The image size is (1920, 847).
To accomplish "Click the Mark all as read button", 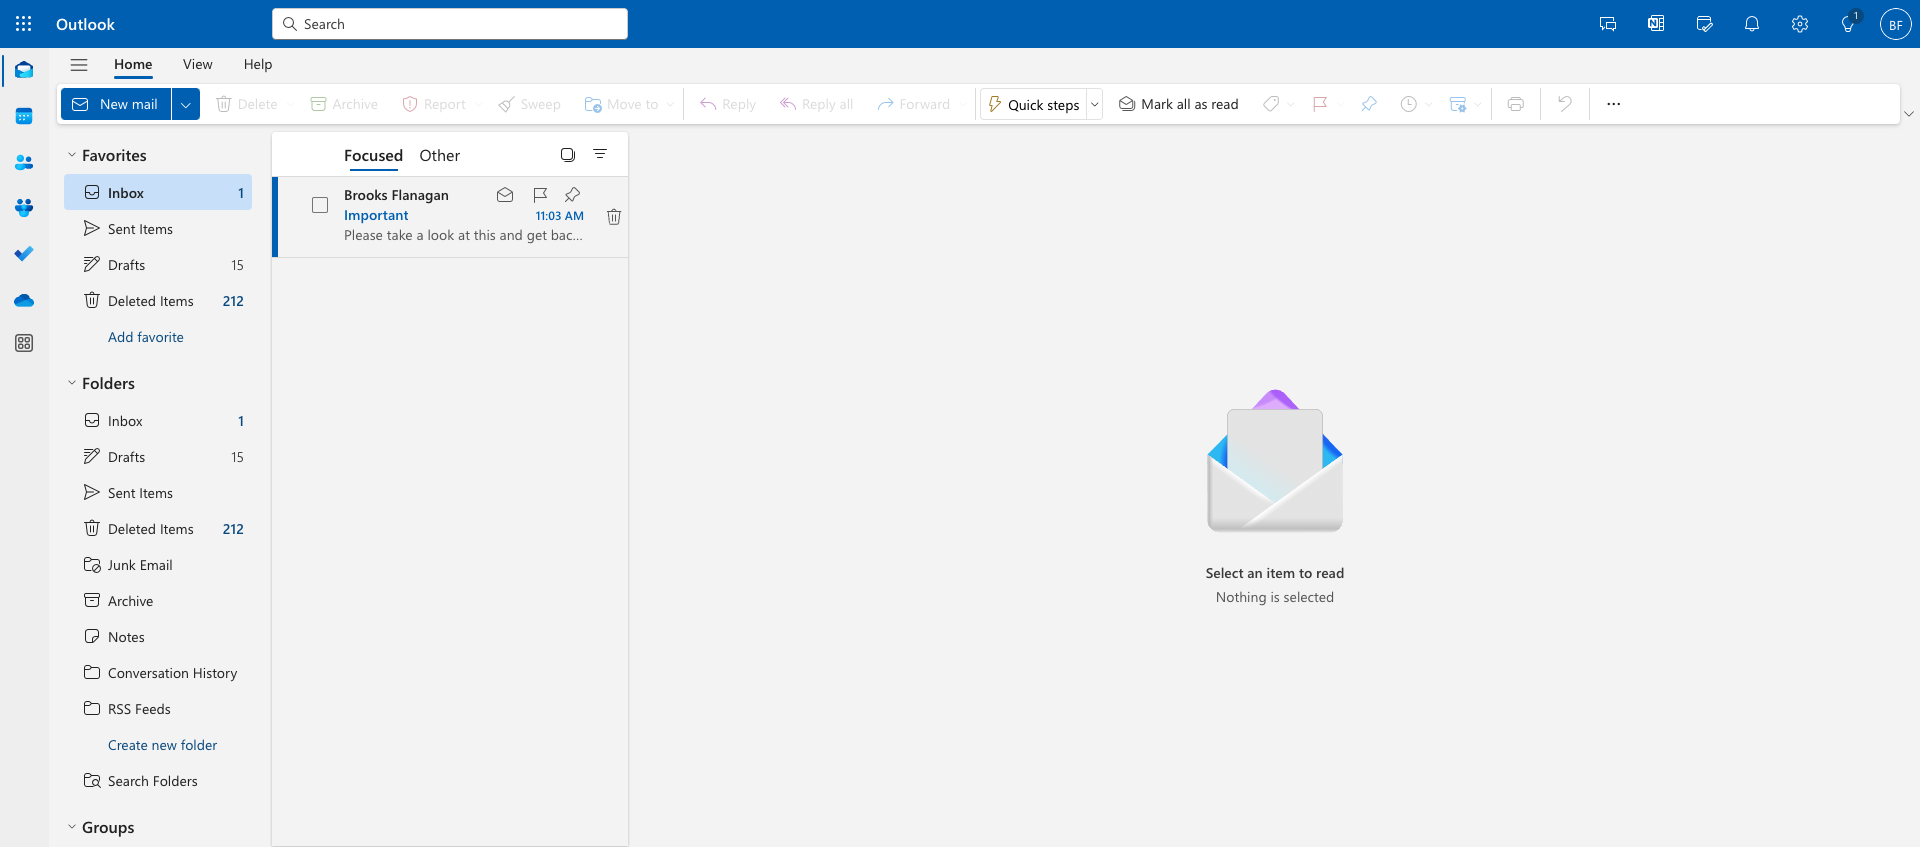I will point(1178,104).
